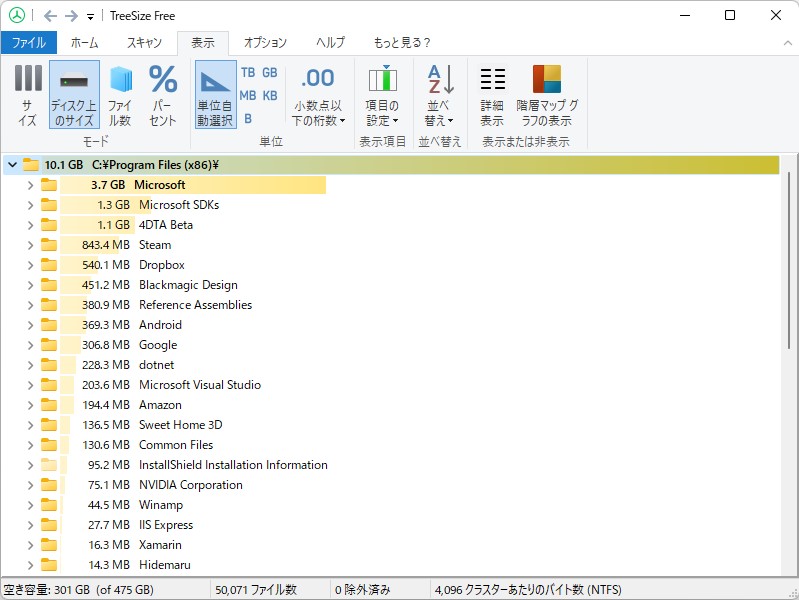Expand the Microsoft SDKs folder node

(x=31, y=205)
